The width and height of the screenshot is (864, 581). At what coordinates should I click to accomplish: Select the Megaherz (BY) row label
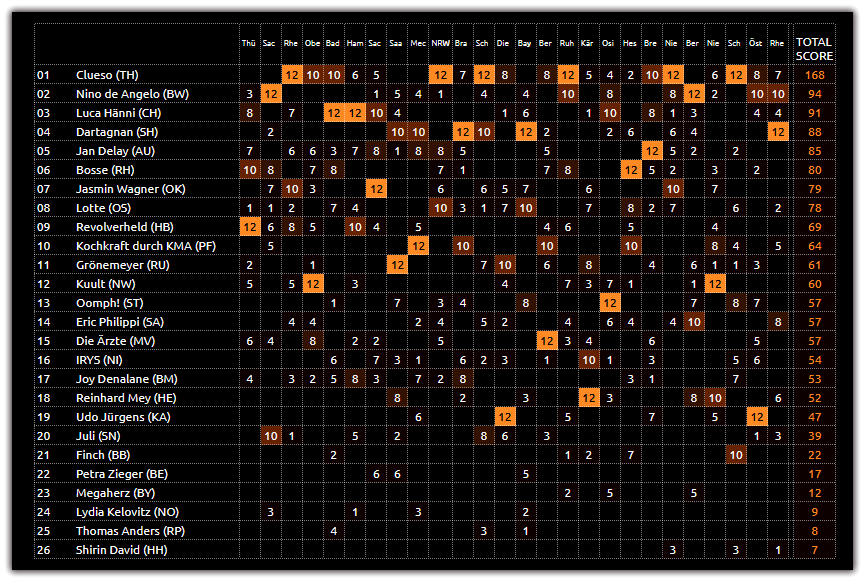(x=115, y=493)
